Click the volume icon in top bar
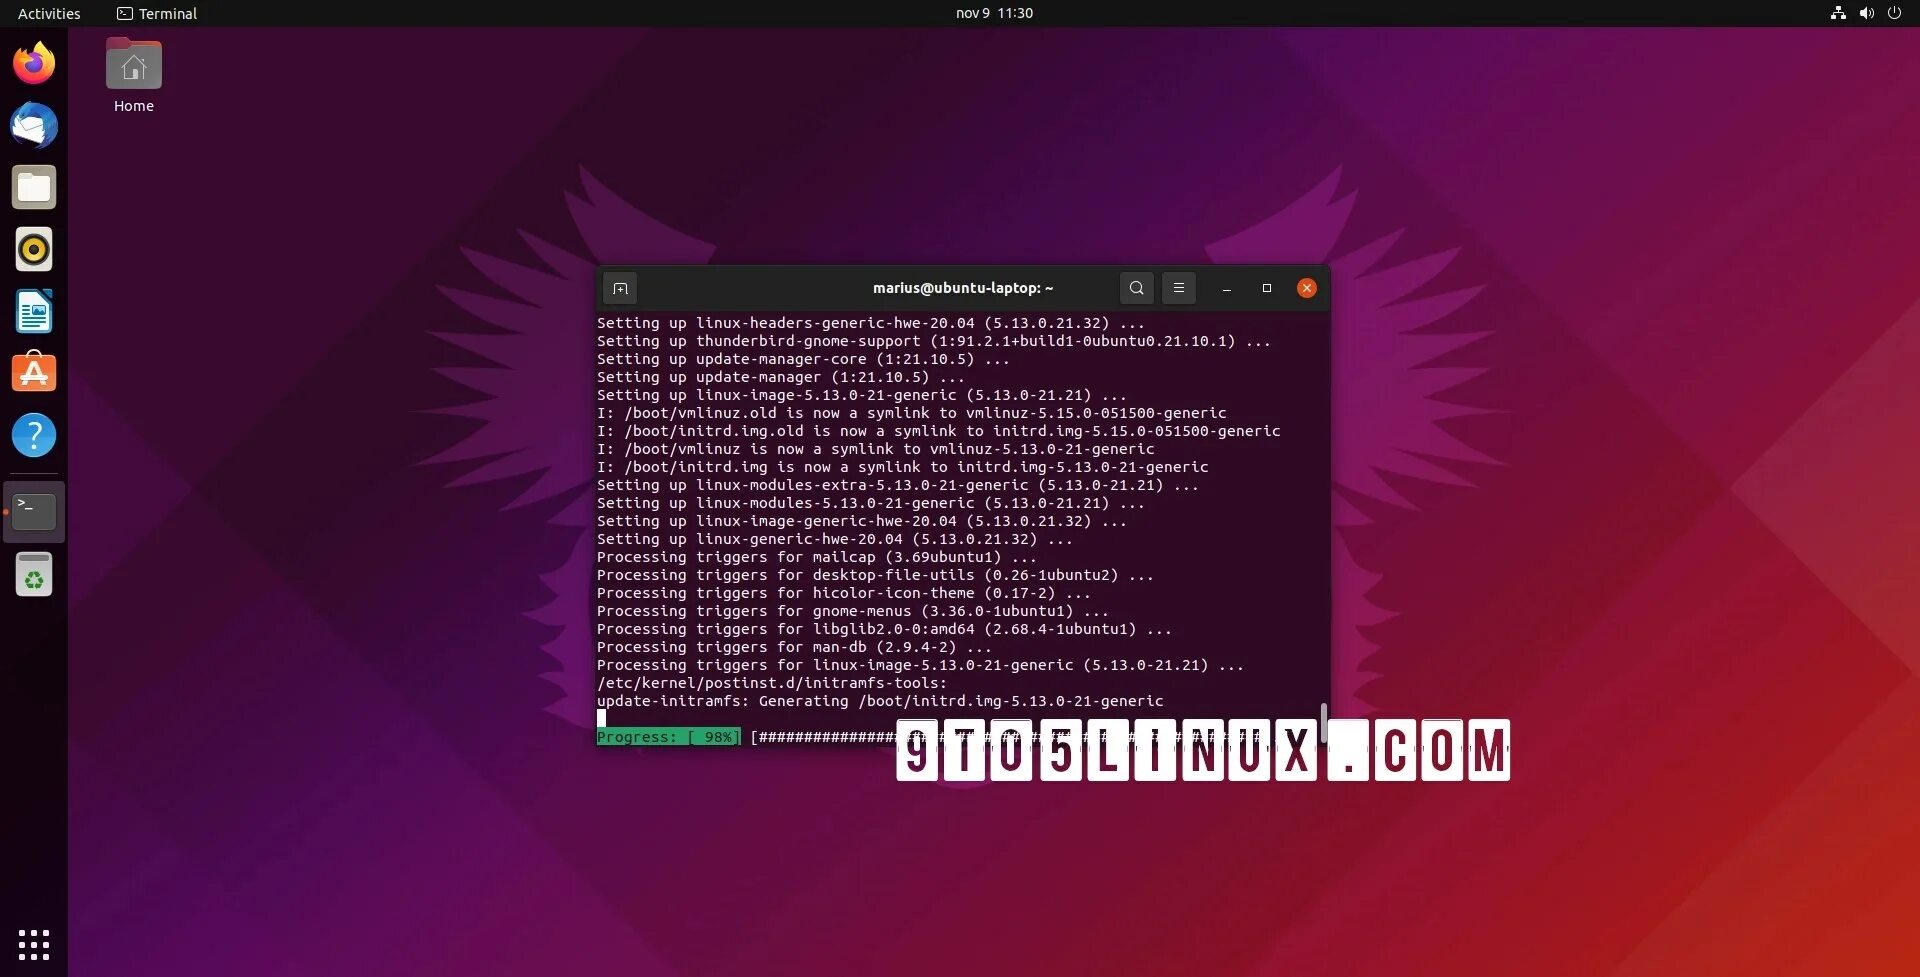1920x977 pixels. 1866,13
